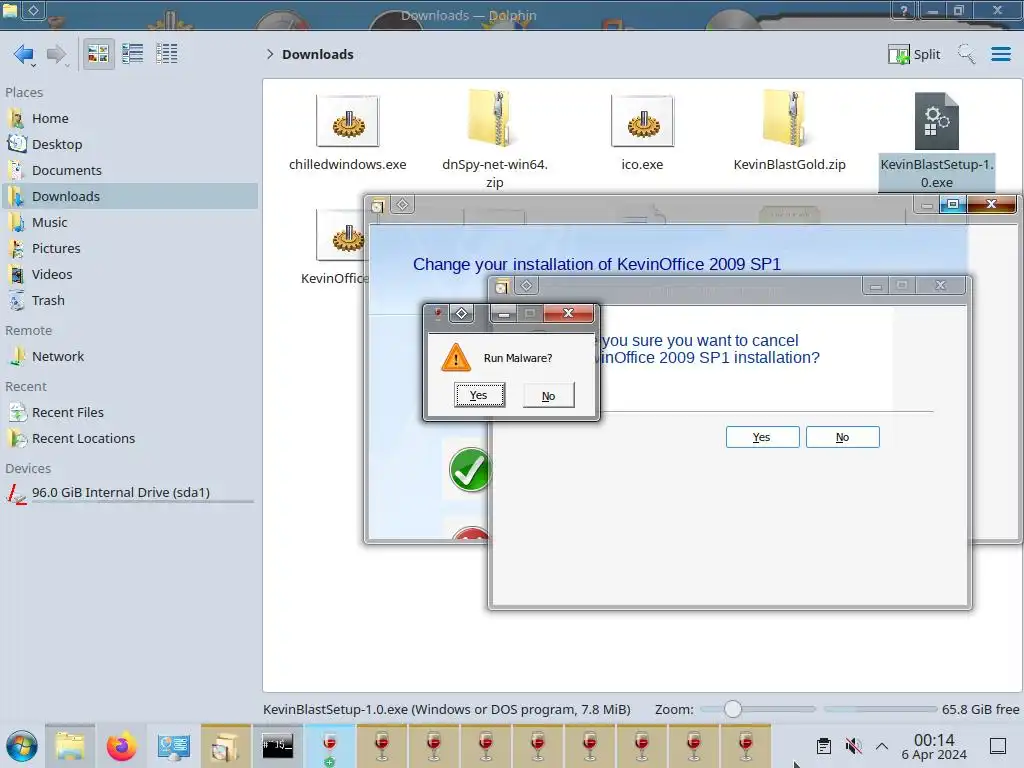
Task: Expand hidden system tray icons arrow
Action: pyautogui.click(x=882, y=746)
